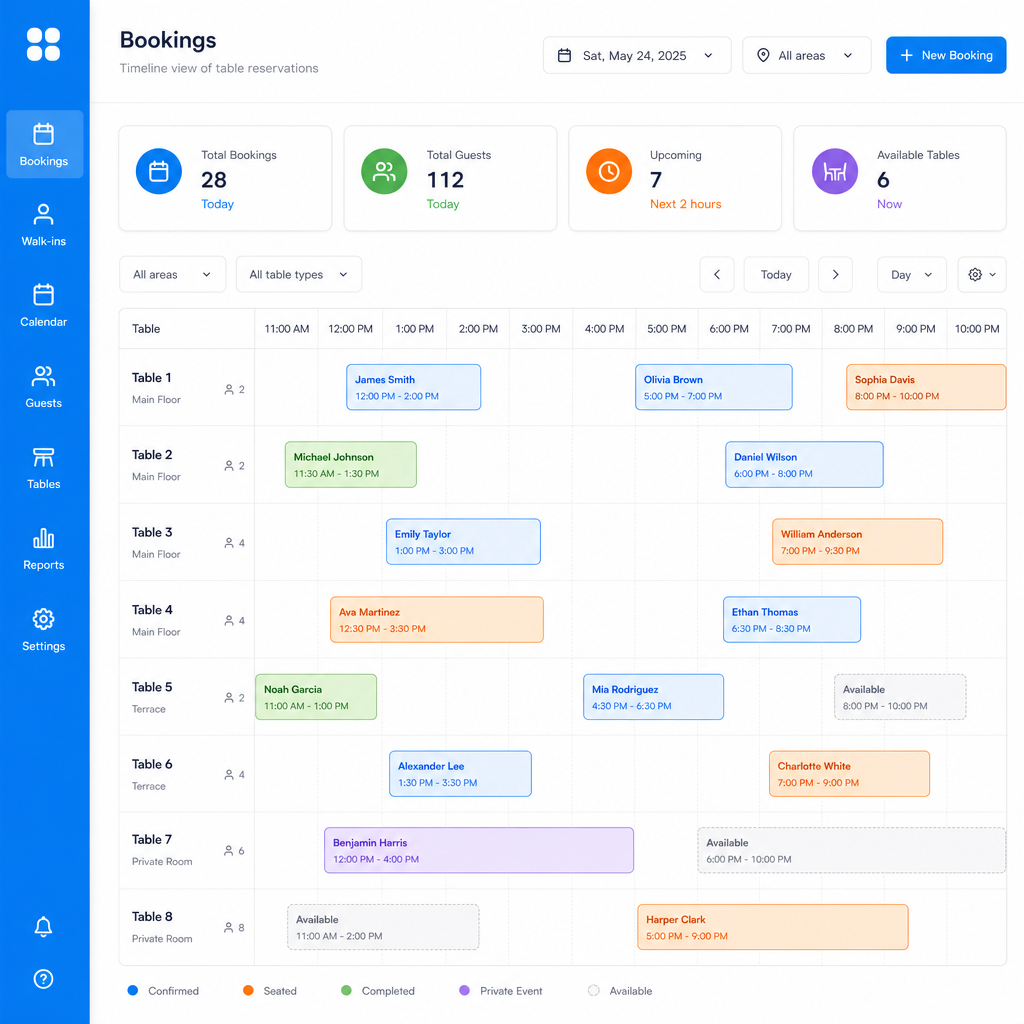This screenshot has height=1024, width=1024.
Task: Click the Confirmed blue legend dot
Action: [133, 990]
